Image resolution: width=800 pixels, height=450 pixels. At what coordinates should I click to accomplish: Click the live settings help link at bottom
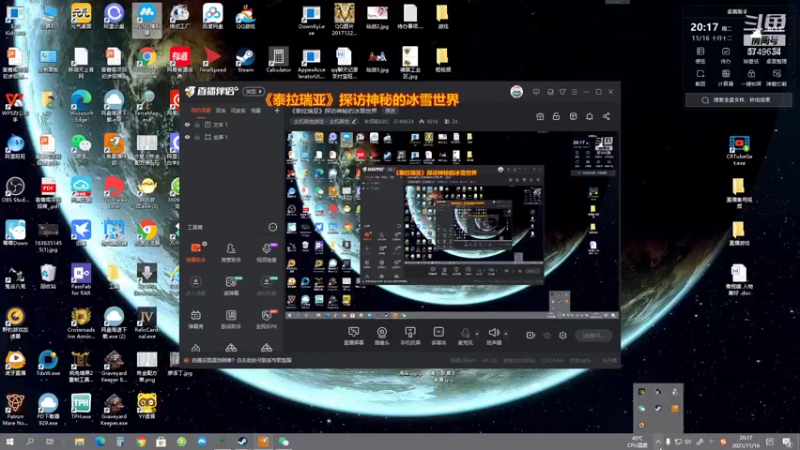click(x=241, y=360)
